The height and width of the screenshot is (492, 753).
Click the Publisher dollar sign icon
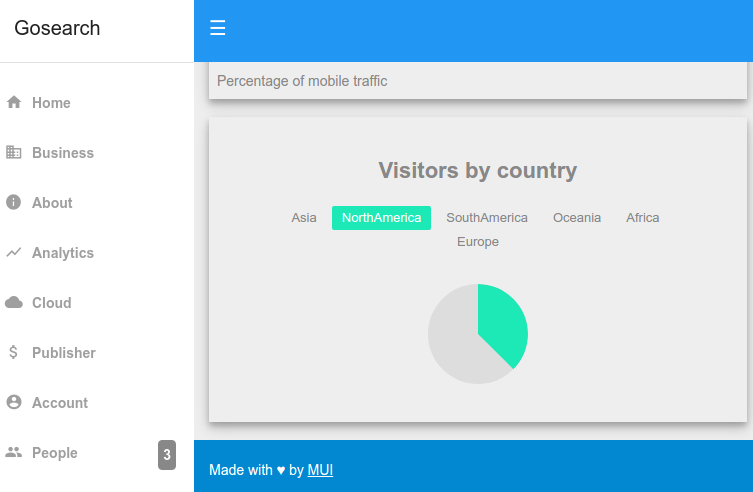click(x=13, y=352)
